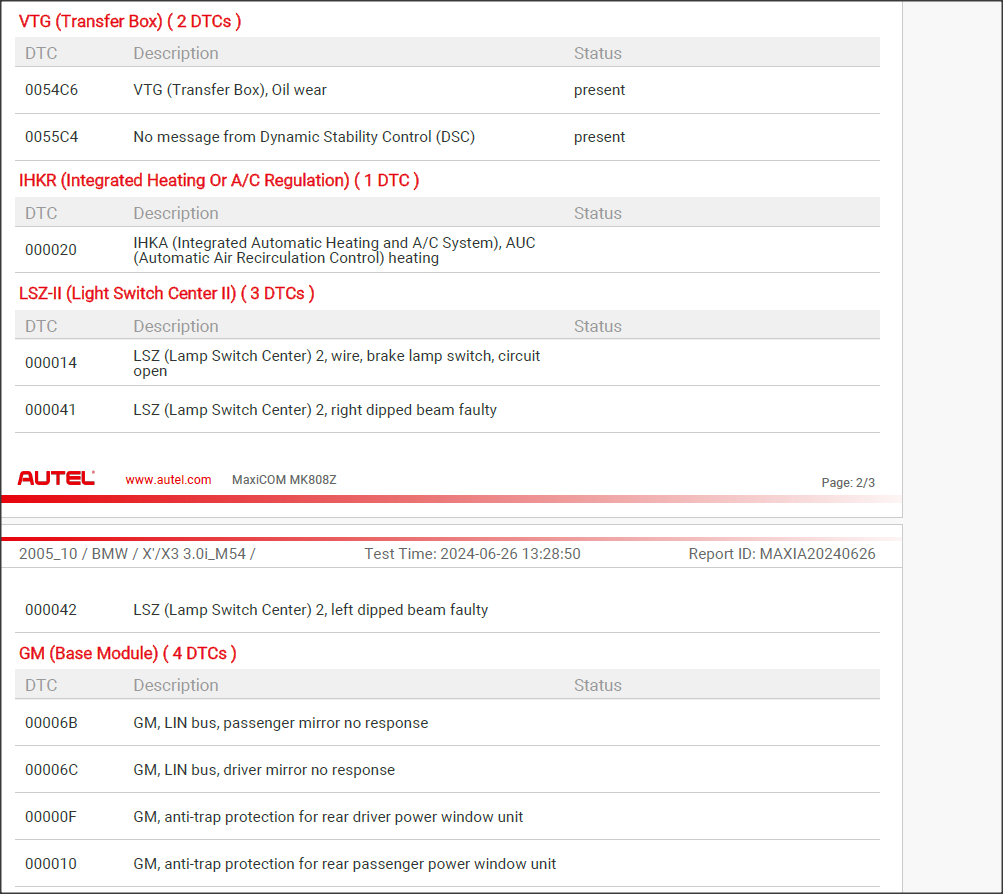The image size is (1003, 894).
Task: Click 'present' status for code 0054C6
Action: [x=599, y=90]
